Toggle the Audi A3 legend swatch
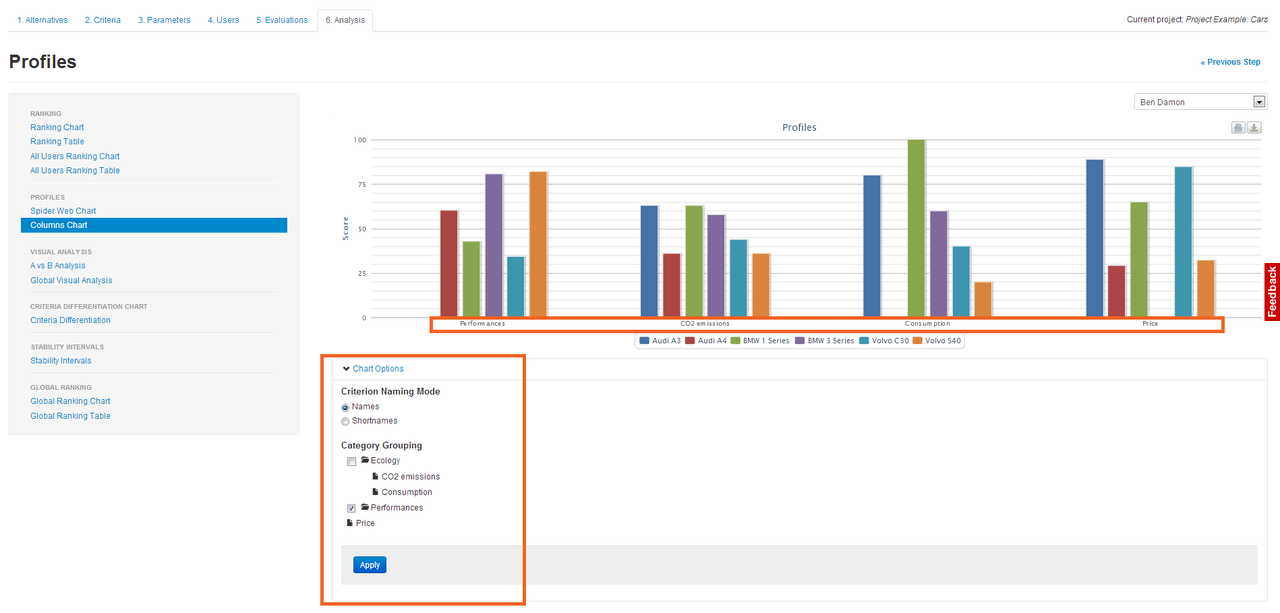The image size is (1280, 613). click(644, 341)
